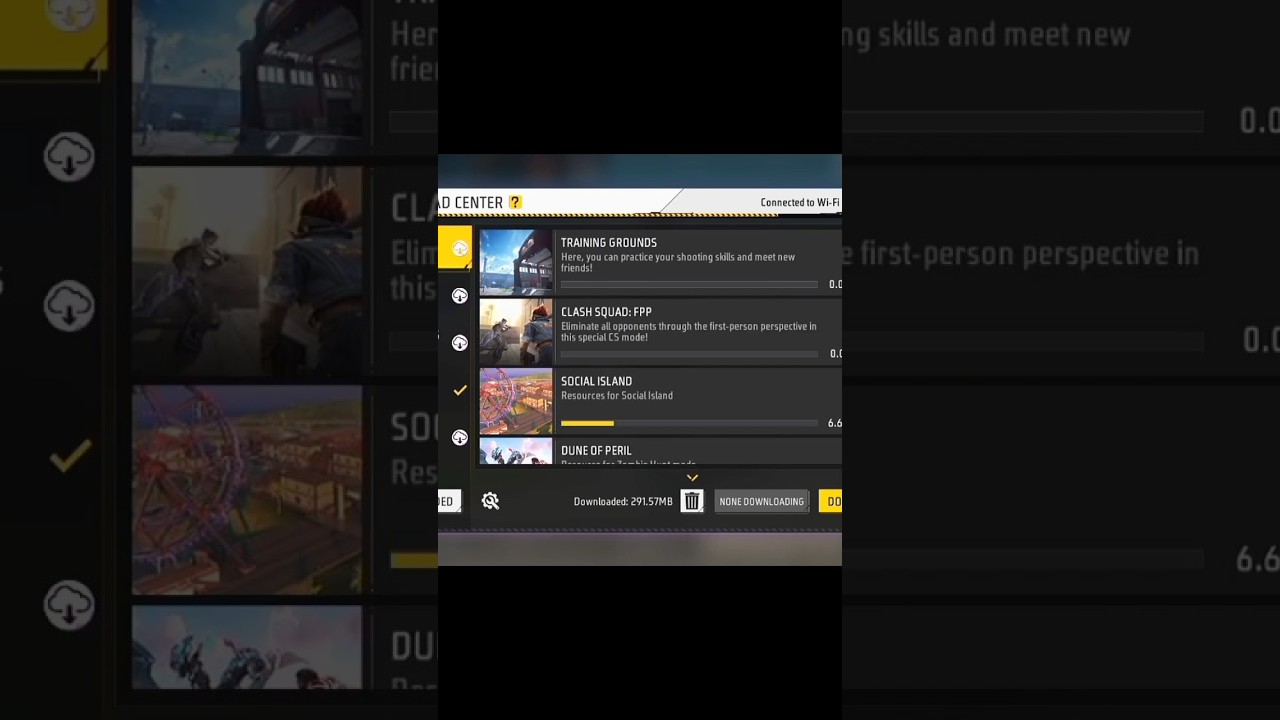This screenshot has height=720, width=1280.
Task: Click the Social Island yellow progress bar
Action: point(689,423)
